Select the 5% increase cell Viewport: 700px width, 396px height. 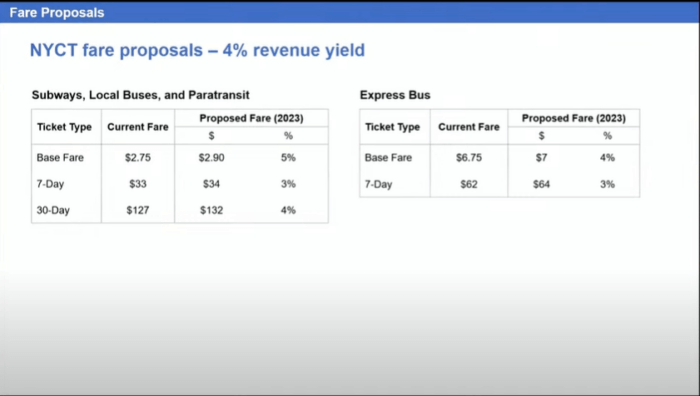pos(288,158)
